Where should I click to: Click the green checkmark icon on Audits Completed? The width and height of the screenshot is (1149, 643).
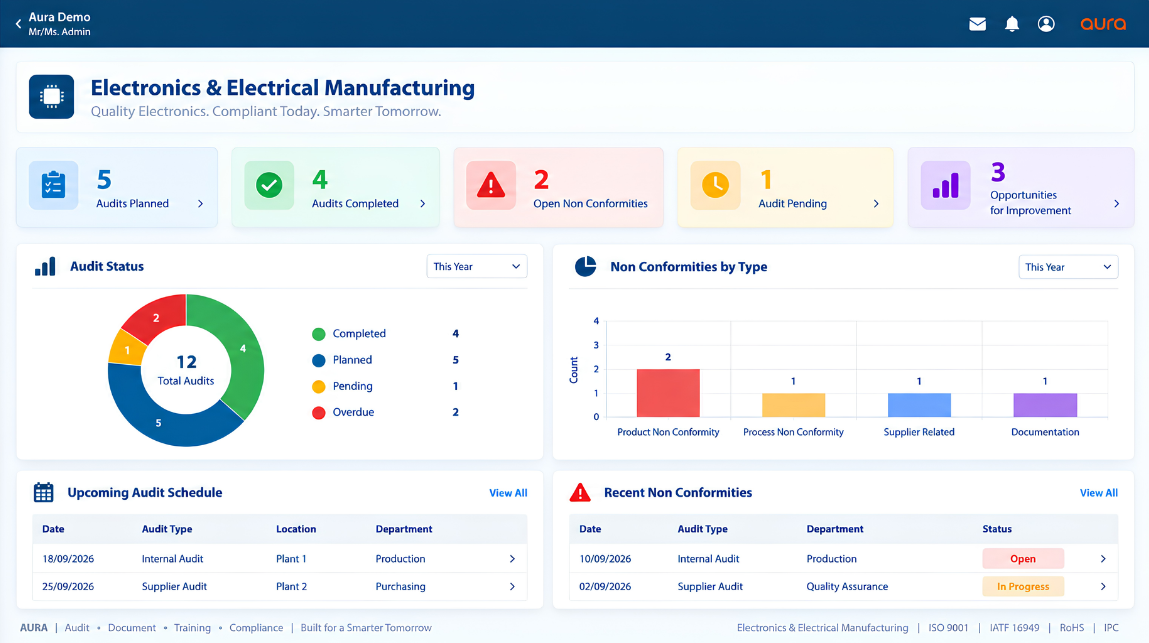pos(269,185)
